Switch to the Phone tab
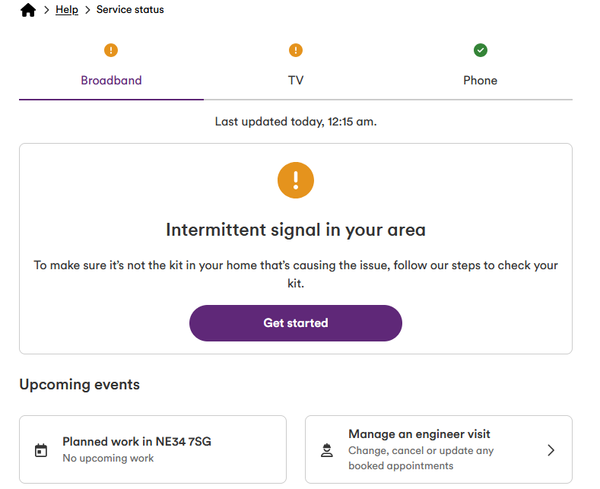Screen dimensions: 600x489 [480, 71]
